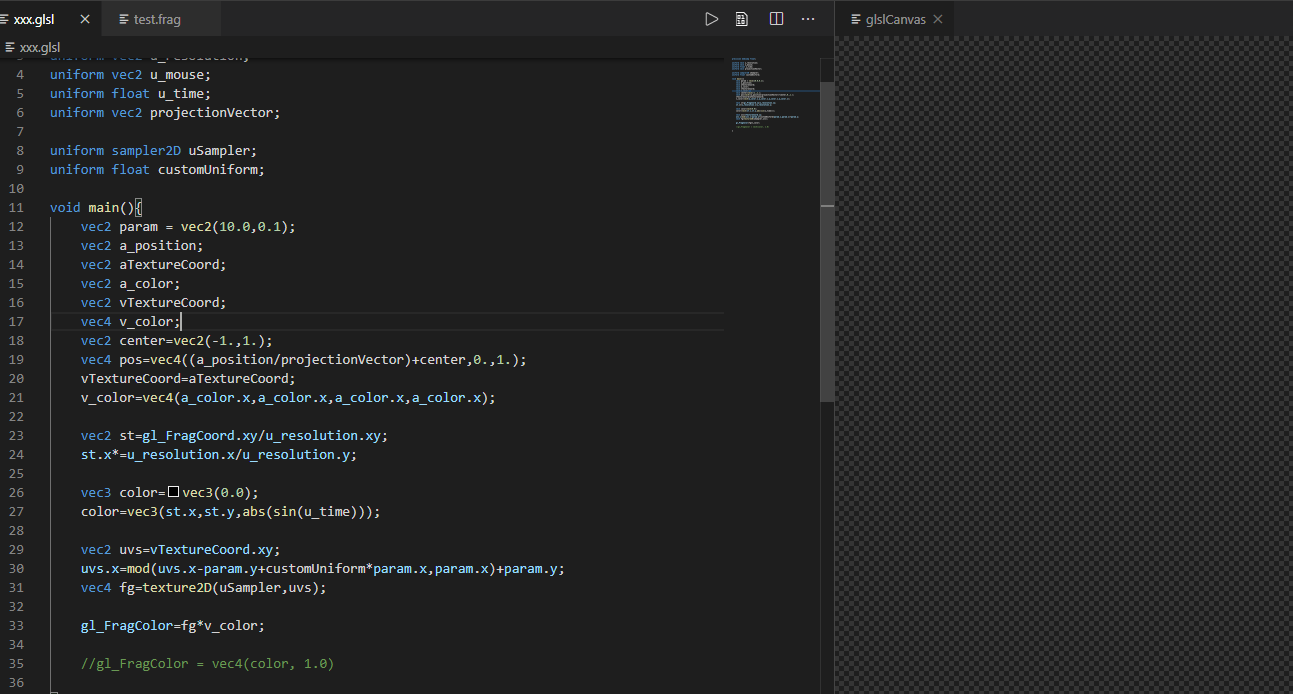This screenshot has height=694, width=1293.
Task: Close the glslCanvas preview tab
Action: coord(936,19)
